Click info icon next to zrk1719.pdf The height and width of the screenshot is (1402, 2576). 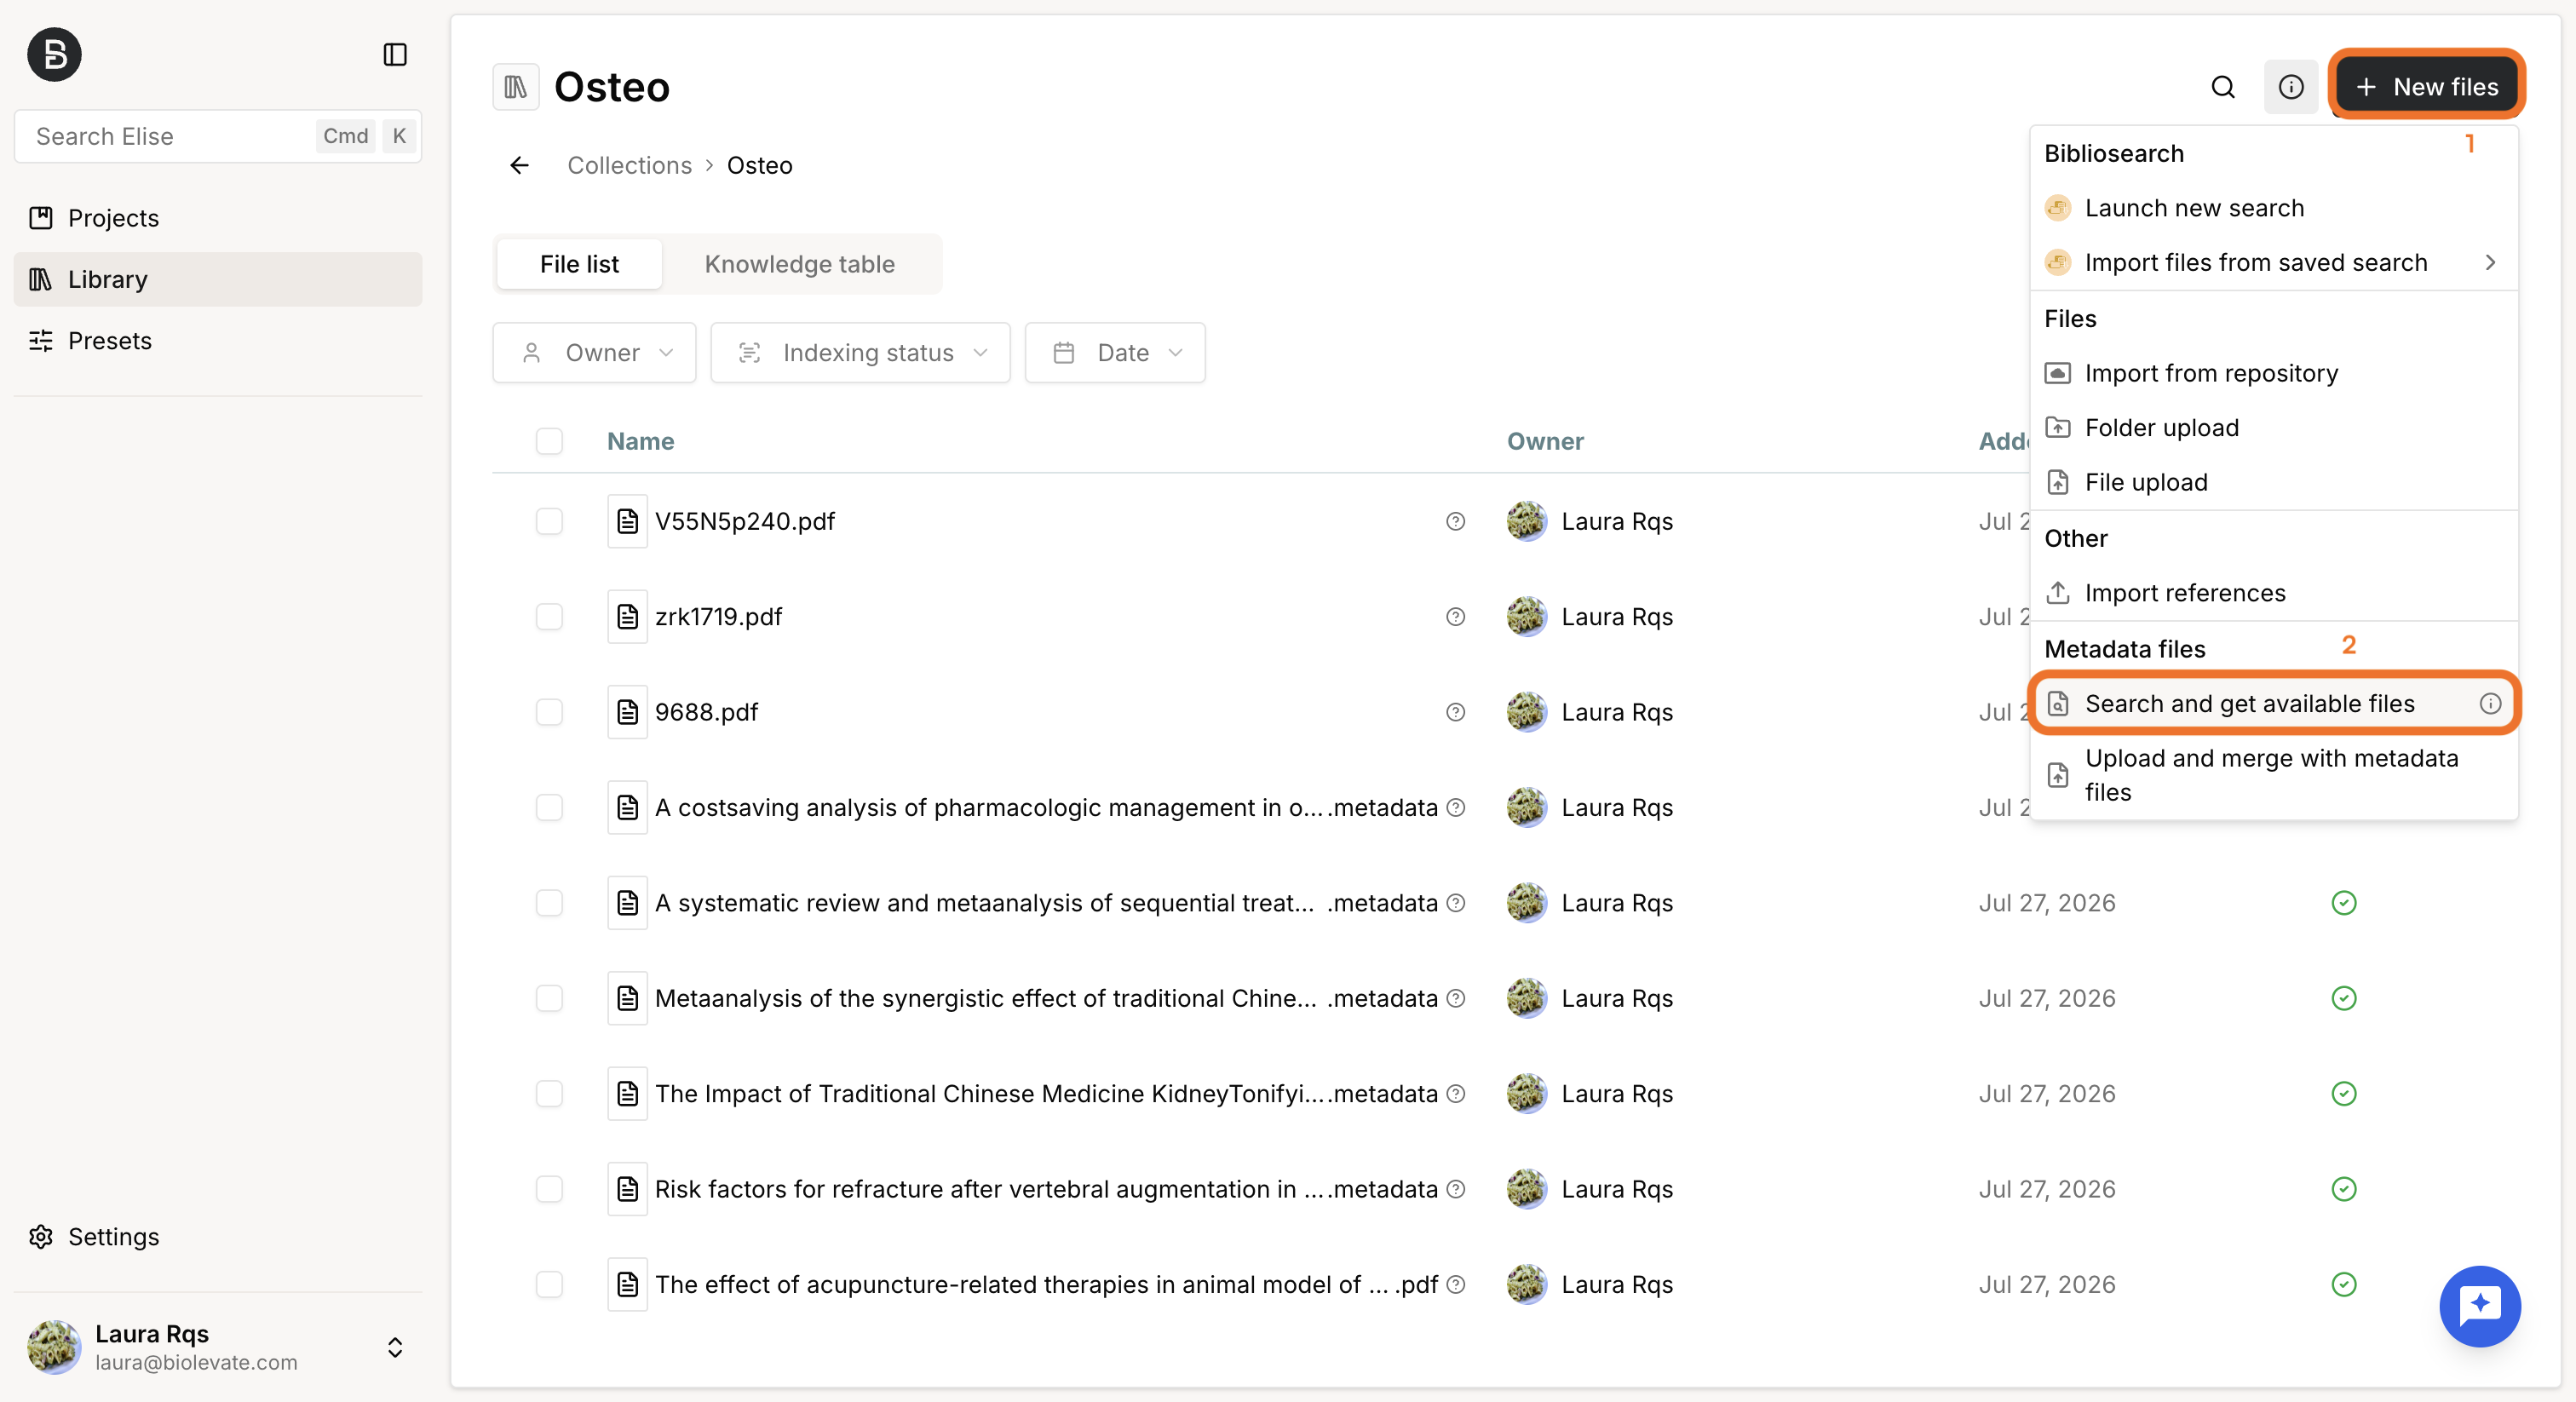[1455, 617]
